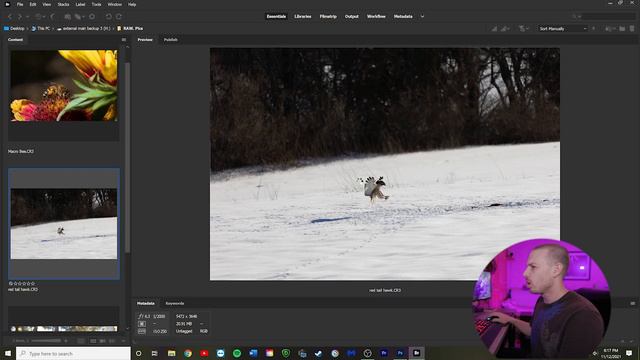The image size is (640, 360).
Task: Open the Window menu
Action: [x=115, y=4]
